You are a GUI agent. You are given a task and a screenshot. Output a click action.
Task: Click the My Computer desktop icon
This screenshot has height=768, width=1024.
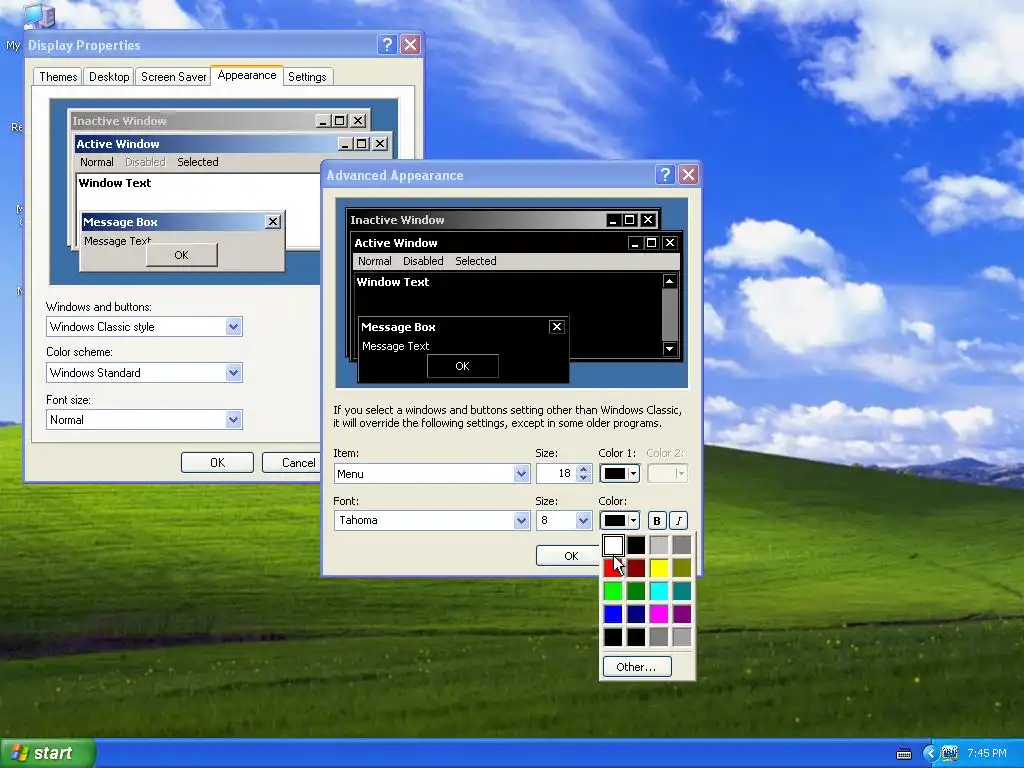pyautogui.click(x=37, y=16)
